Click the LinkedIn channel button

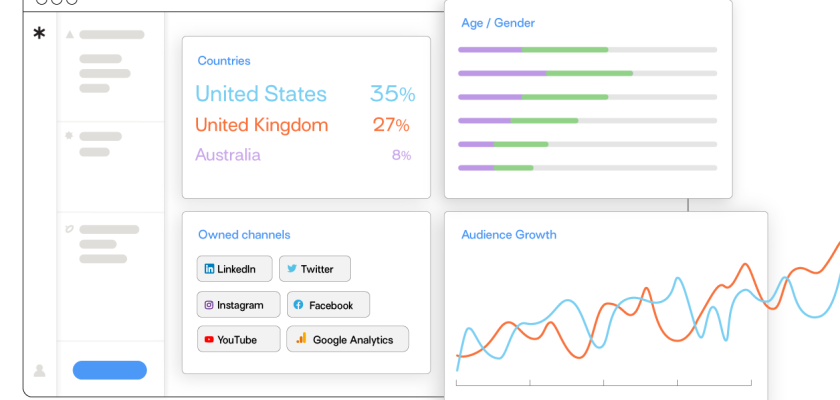(235, 269)
